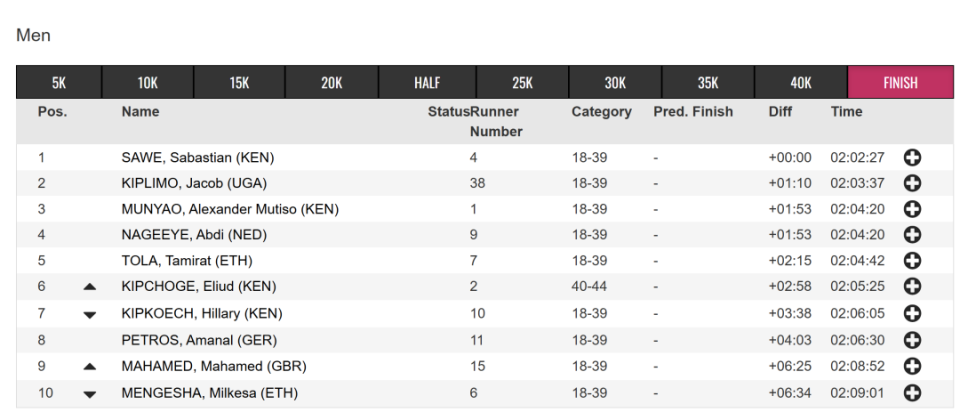Click down arrow beside KIPKOECH position

[x=89, y=315]
